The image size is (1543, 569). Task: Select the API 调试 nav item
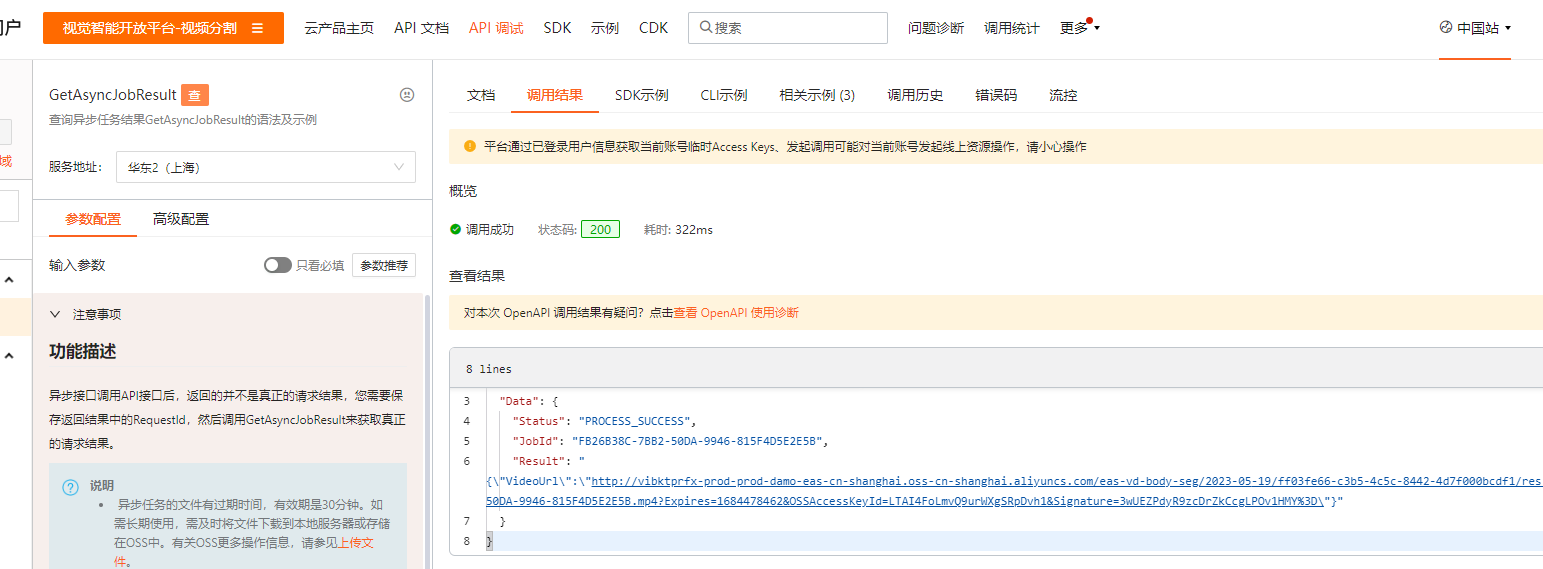click(x=496, y=28)
